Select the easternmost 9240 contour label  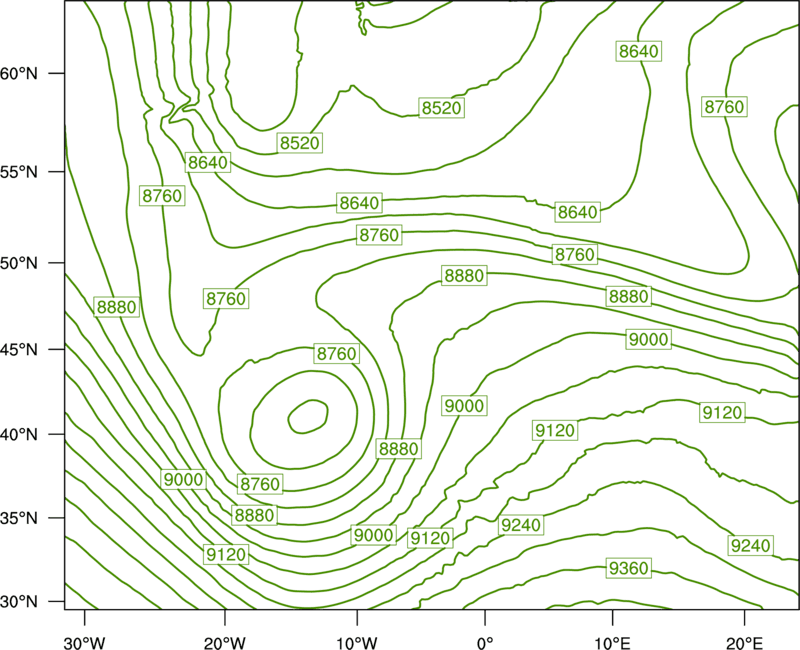(750, 545)
